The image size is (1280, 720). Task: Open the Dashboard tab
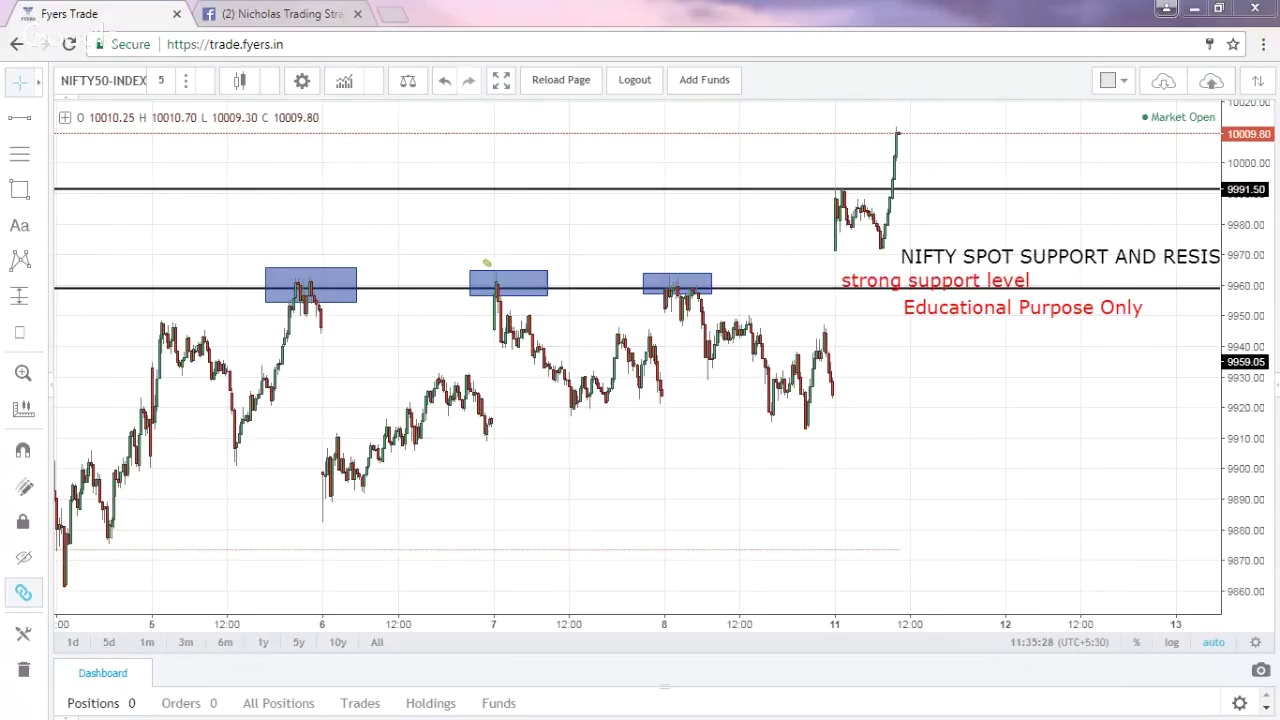[103, 673]
